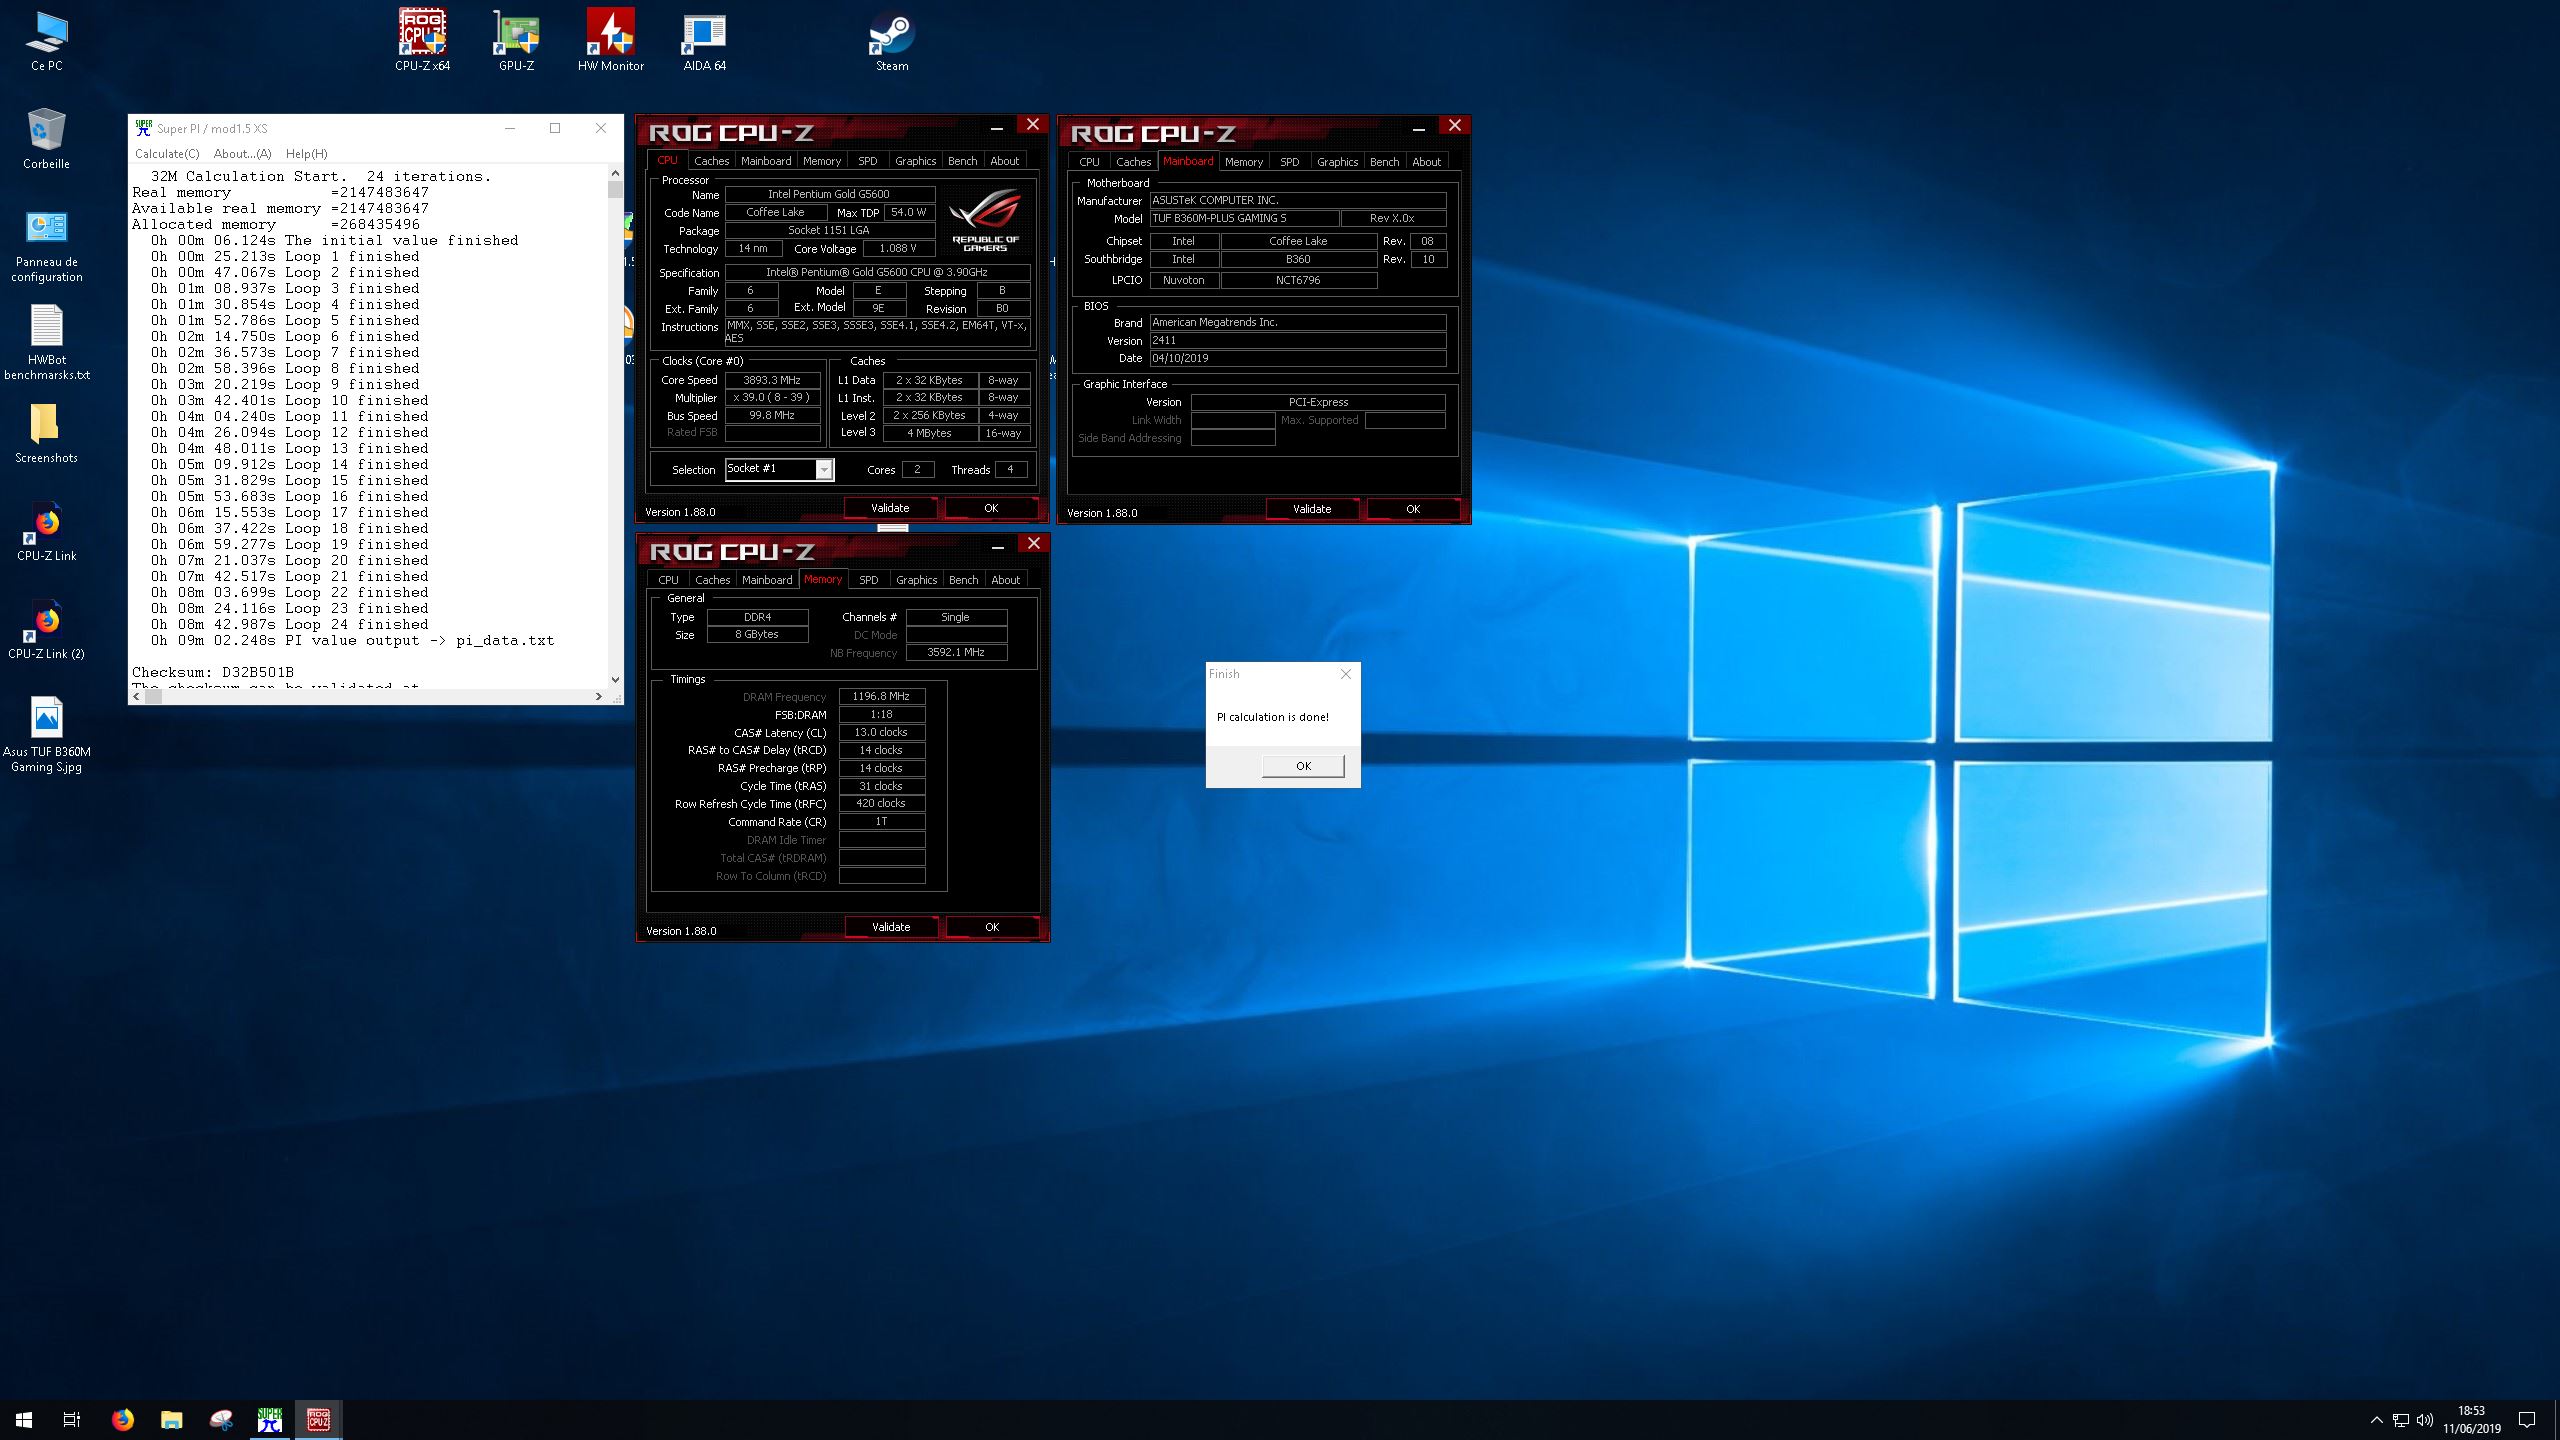Select HWBot benchmarks.txt file icon
Image resolution: width=2560 pixels, height=1440 pixels.
tap(46, 344)
